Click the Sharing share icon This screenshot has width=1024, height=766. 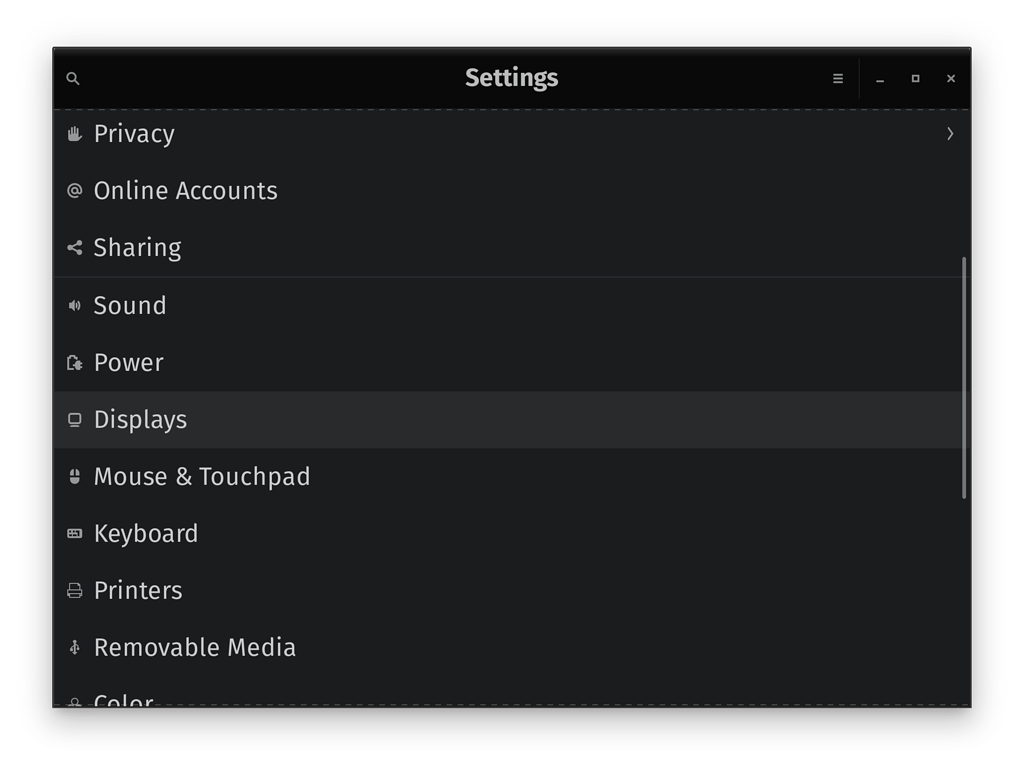tap(74, 248)
